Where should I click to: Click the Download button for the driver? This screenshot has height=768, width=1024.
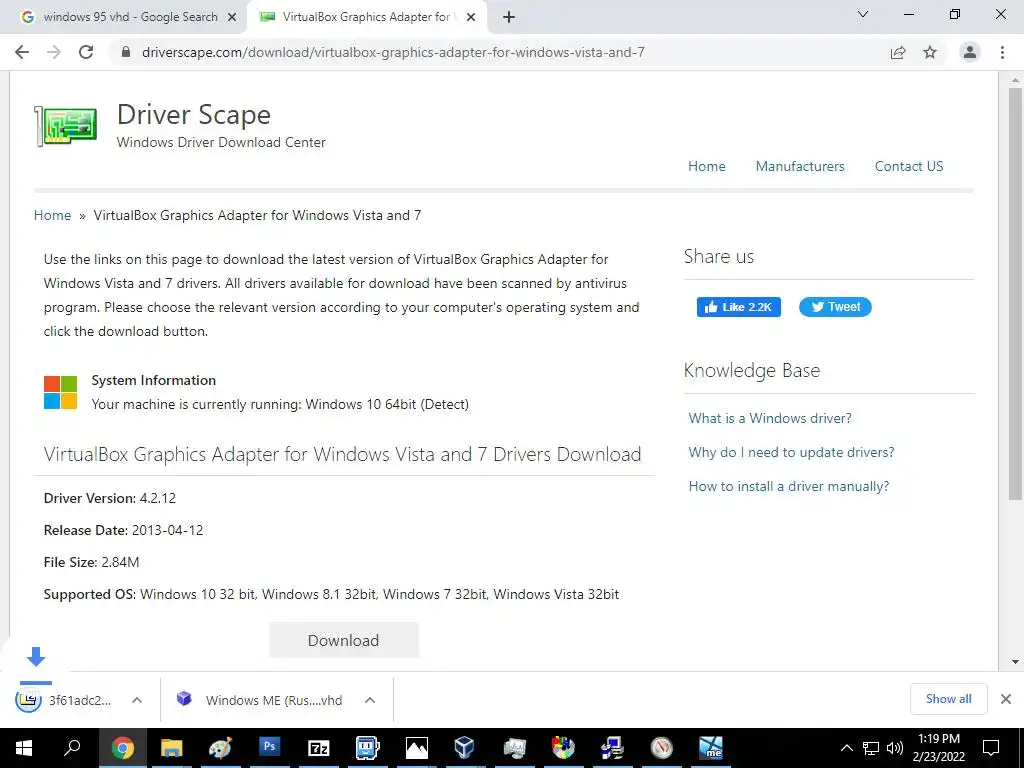[x=344, y=640]
